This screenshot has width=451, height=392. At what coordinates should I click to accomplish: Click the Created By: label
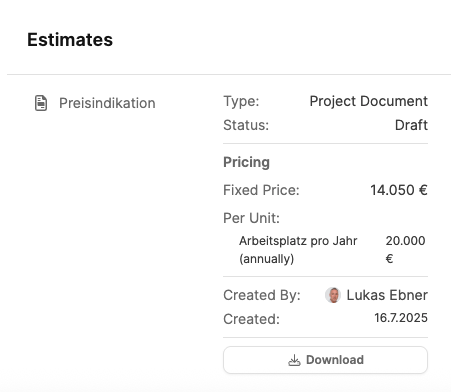262,295
